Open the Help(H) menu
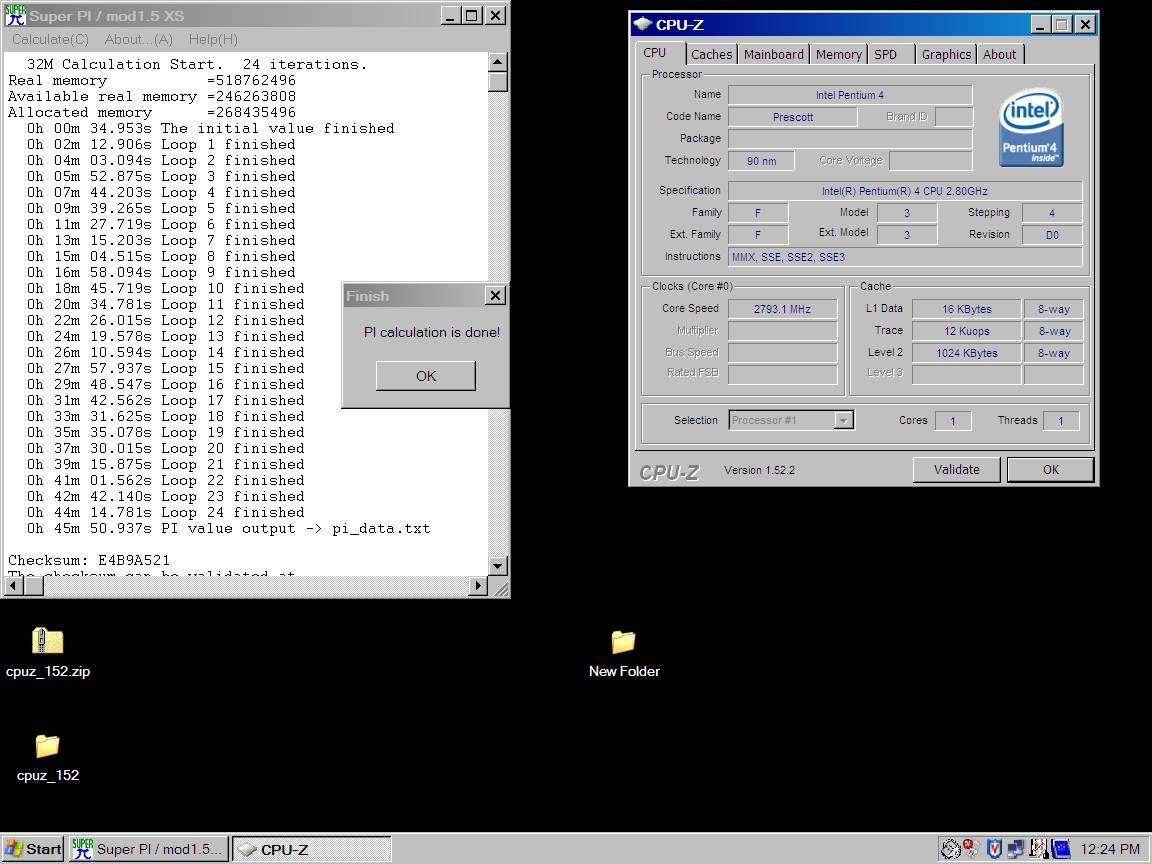Viewport: 1152px width, 864px height. 213,40
